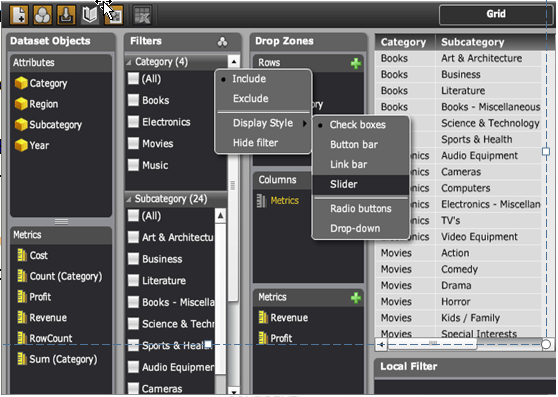Select Radio buttons display style

pos(361,208)
